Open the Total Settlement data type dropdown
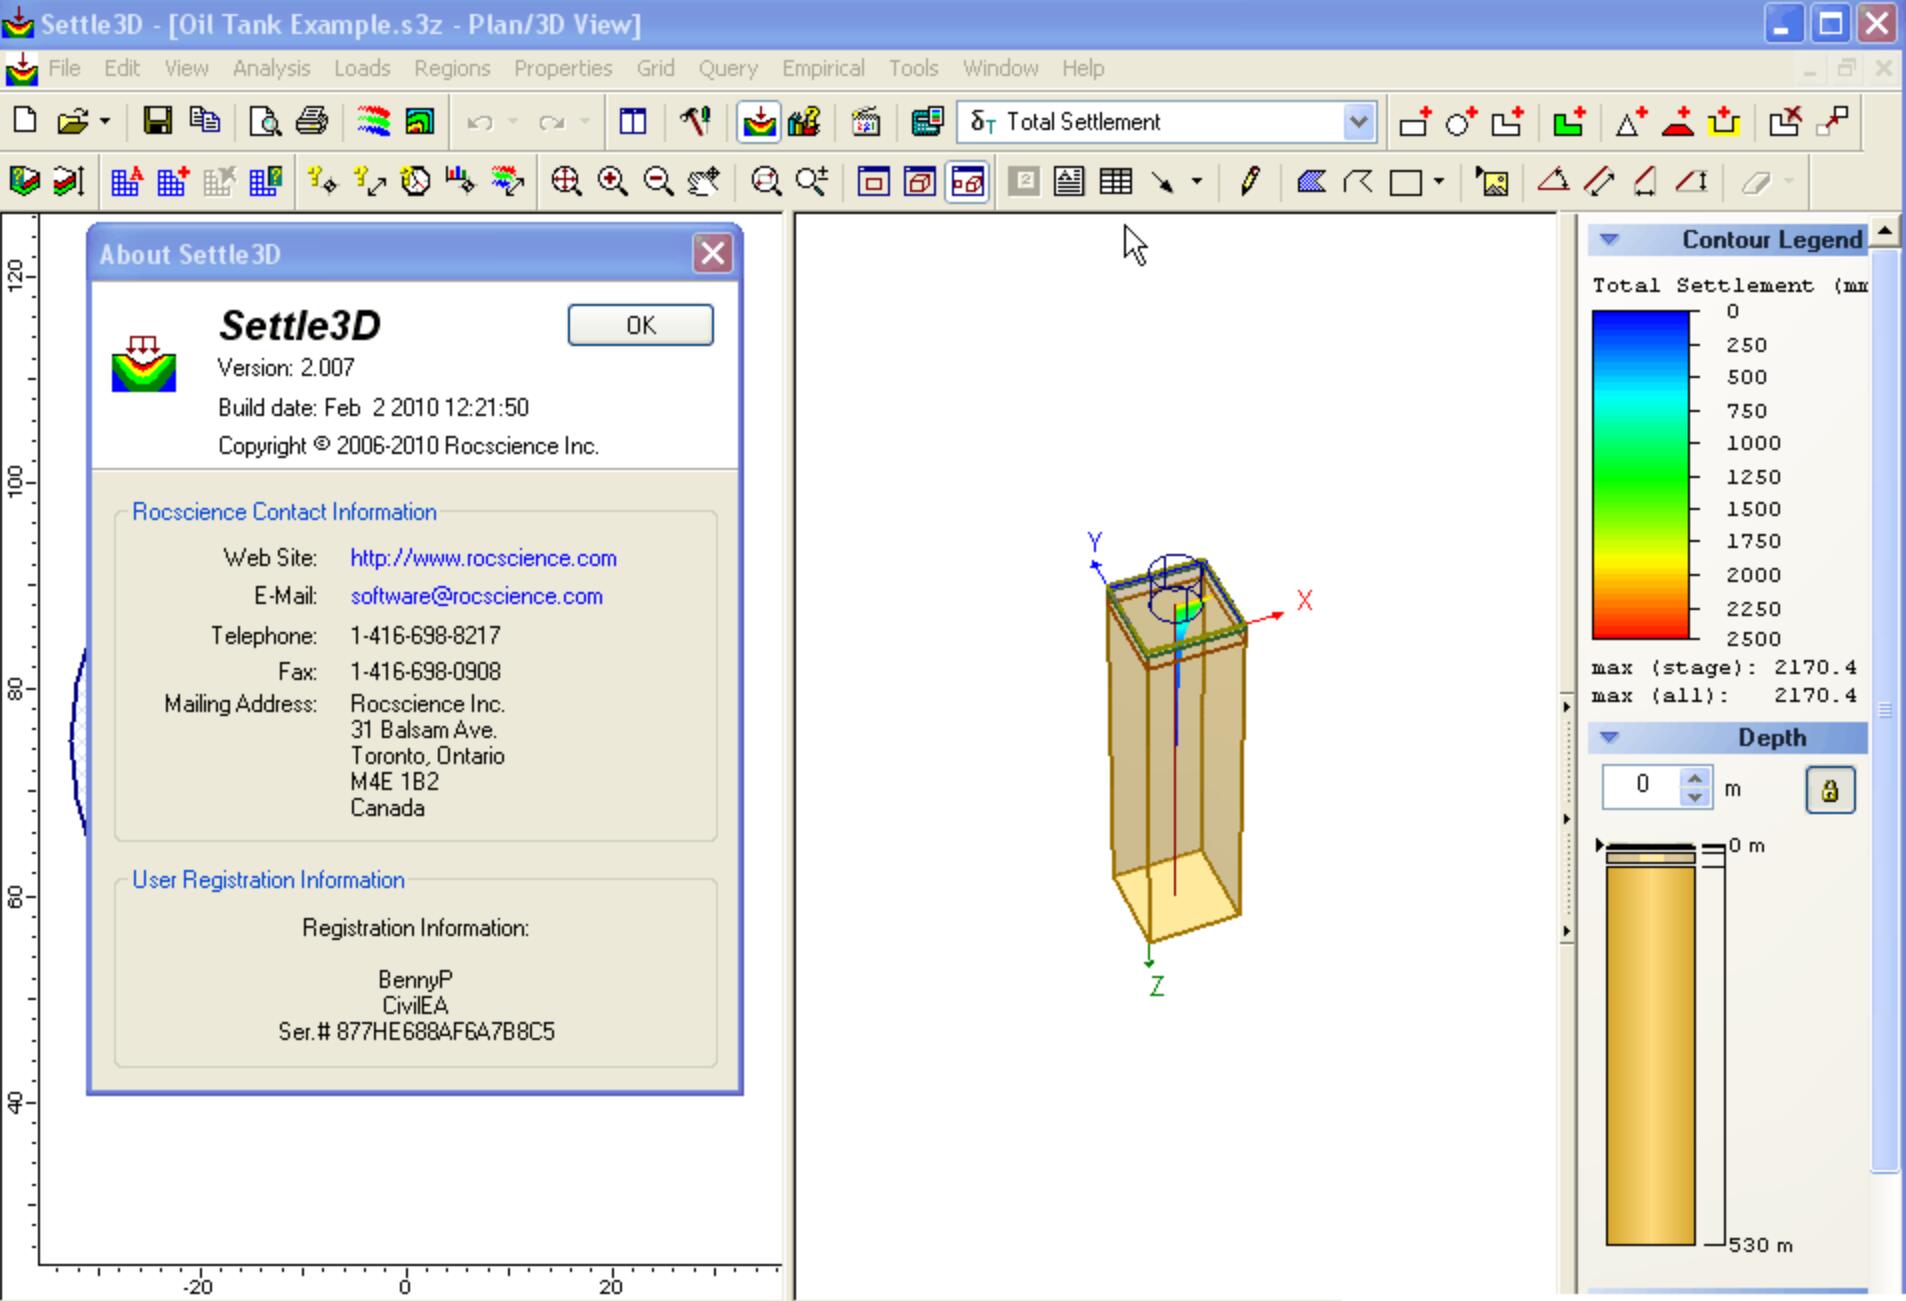 pos(1357,122)
